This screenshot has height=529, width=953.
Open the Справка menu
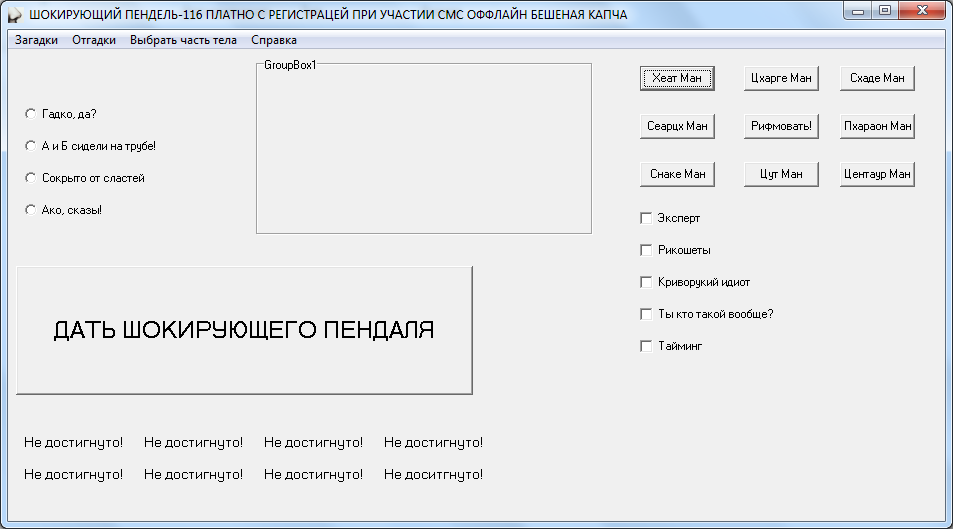[274, 40]
